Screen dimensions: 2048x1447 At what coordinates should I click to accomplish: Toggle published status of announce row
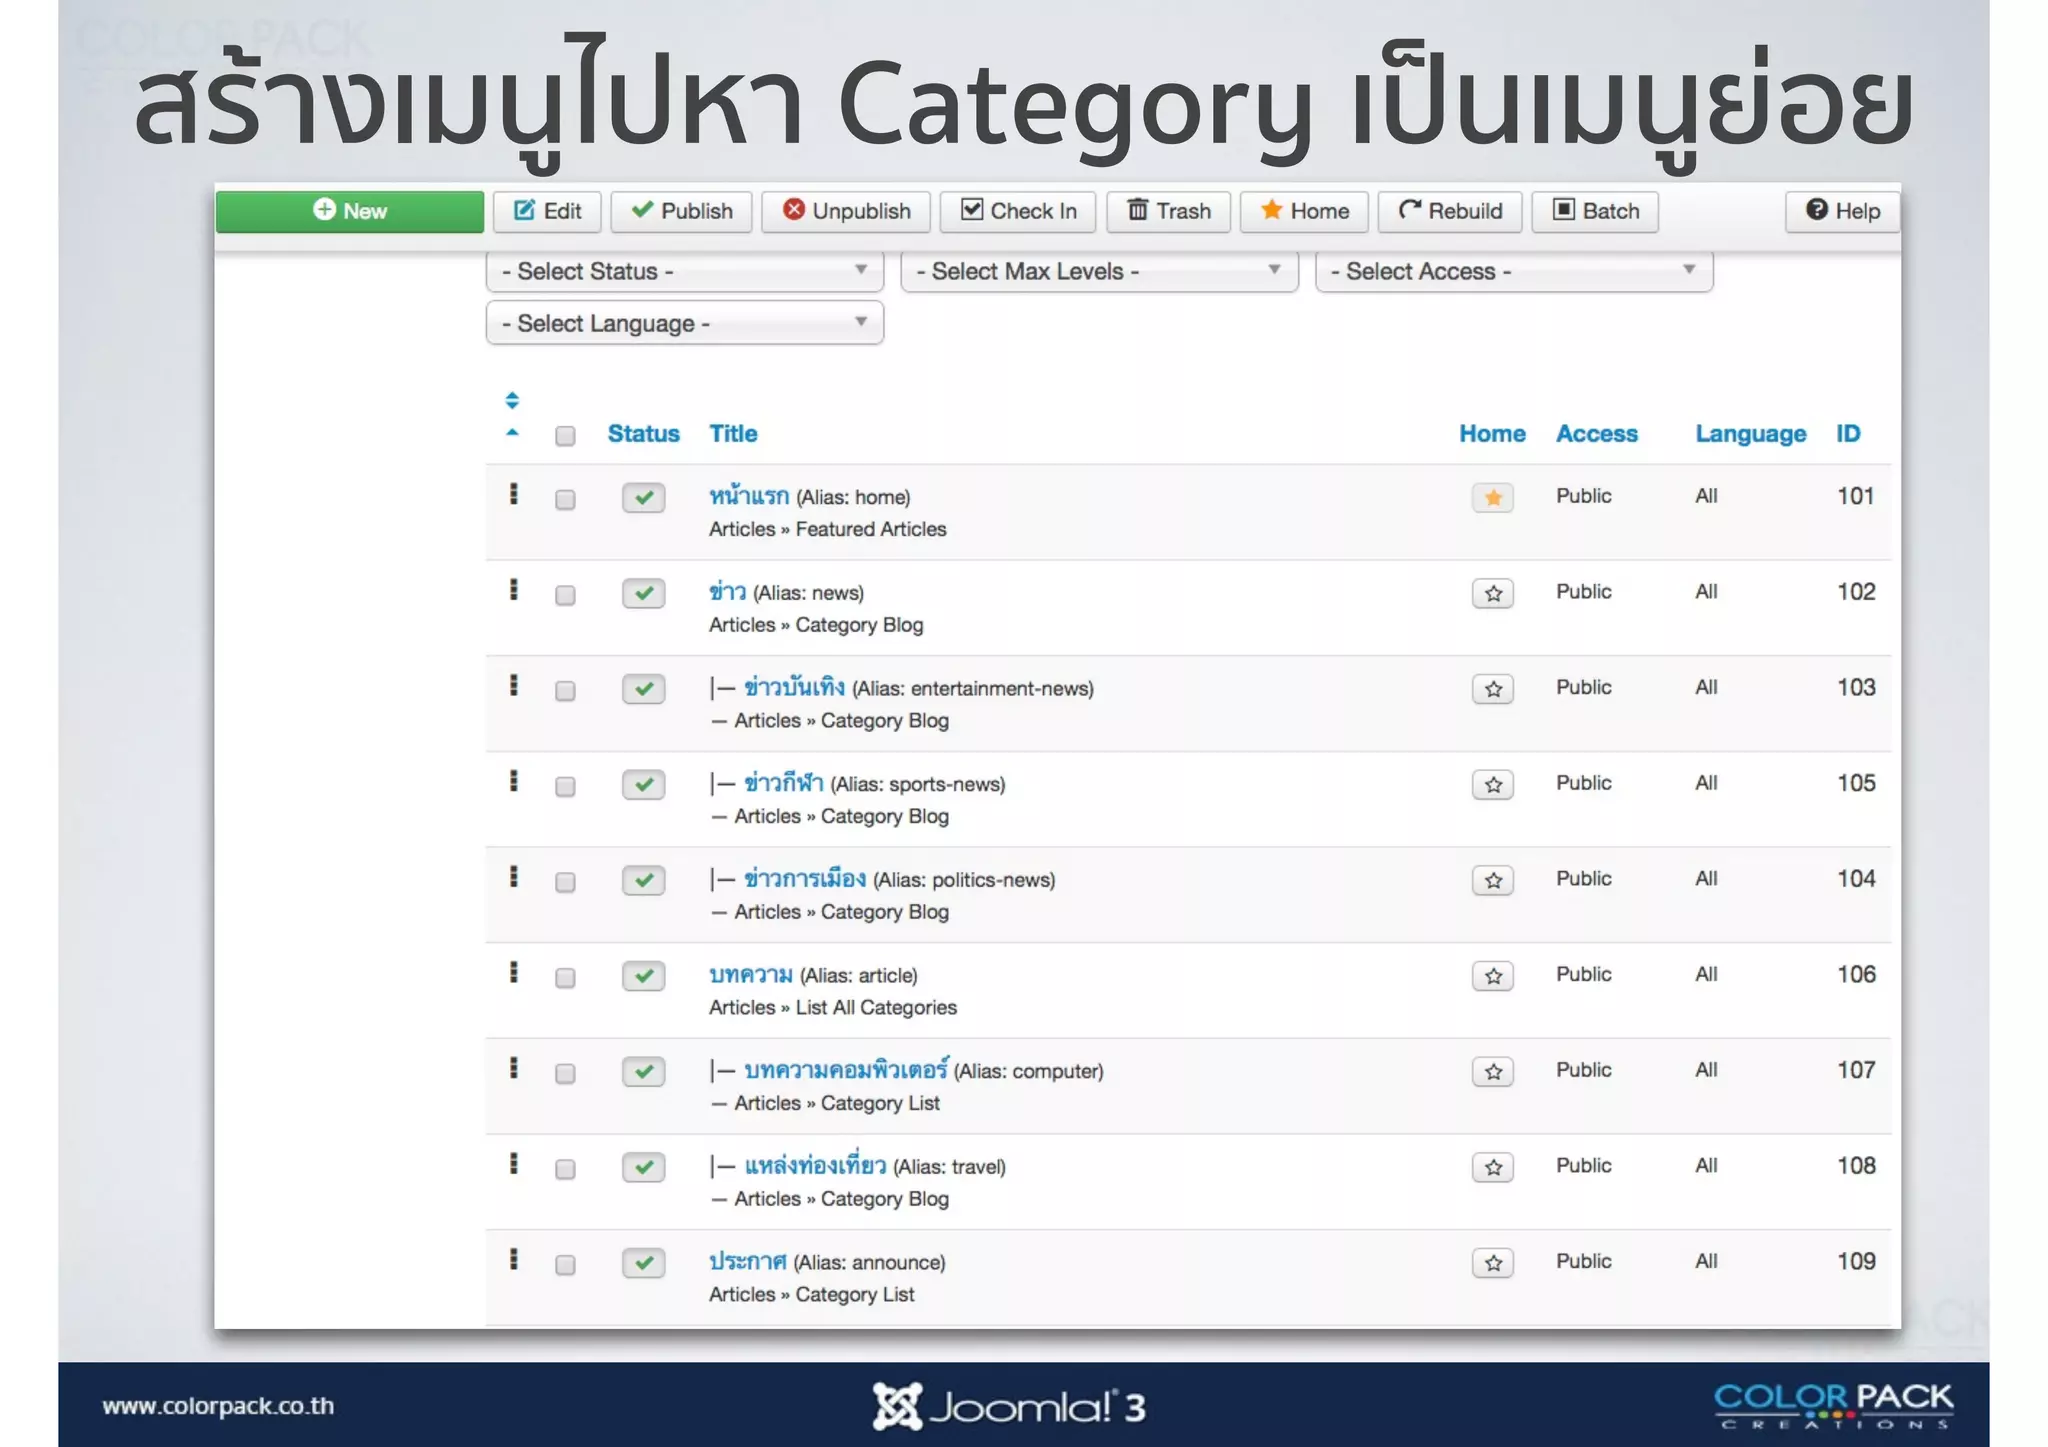(x=643, y=1263)
